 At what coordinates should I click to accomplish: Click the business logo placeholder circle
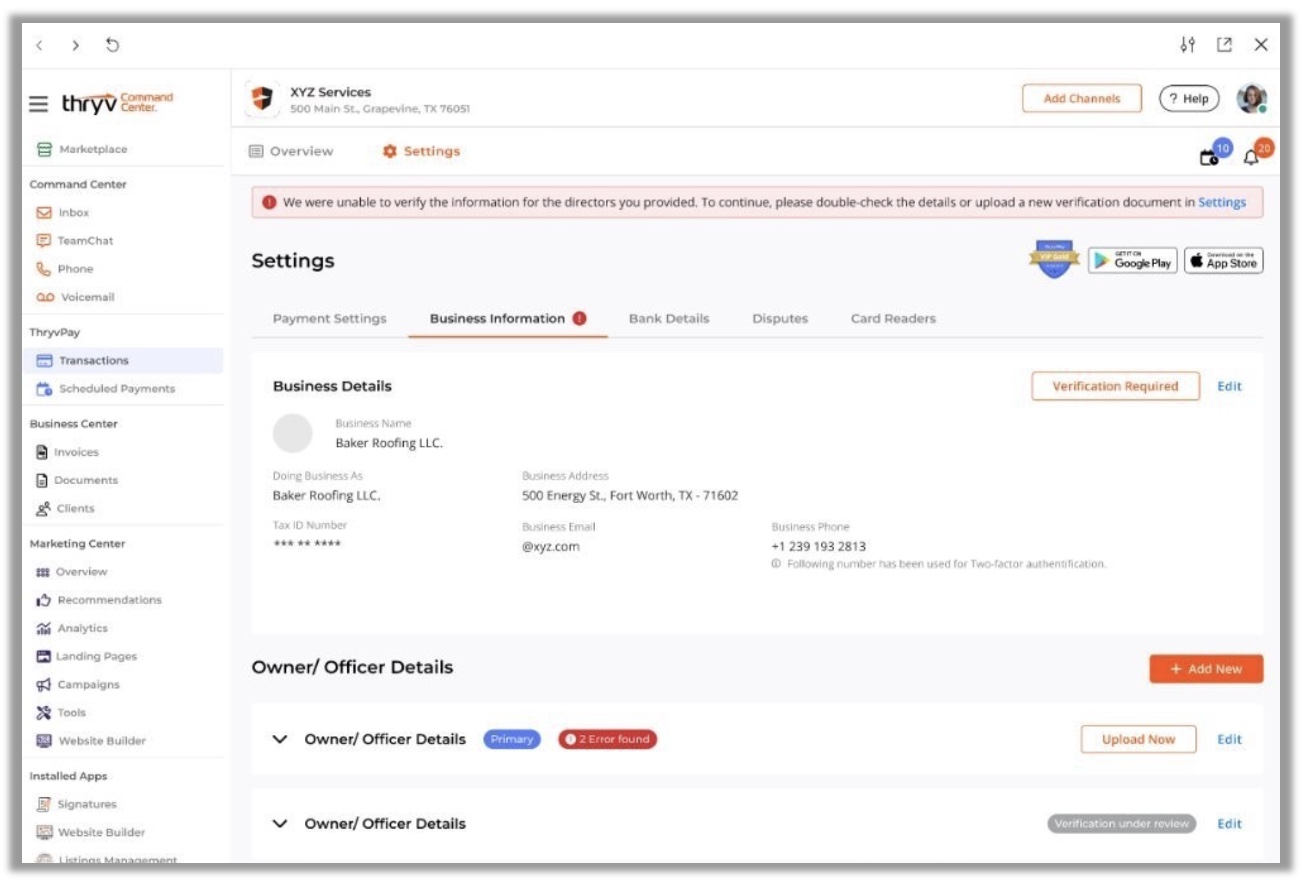[x=293, y=433]
